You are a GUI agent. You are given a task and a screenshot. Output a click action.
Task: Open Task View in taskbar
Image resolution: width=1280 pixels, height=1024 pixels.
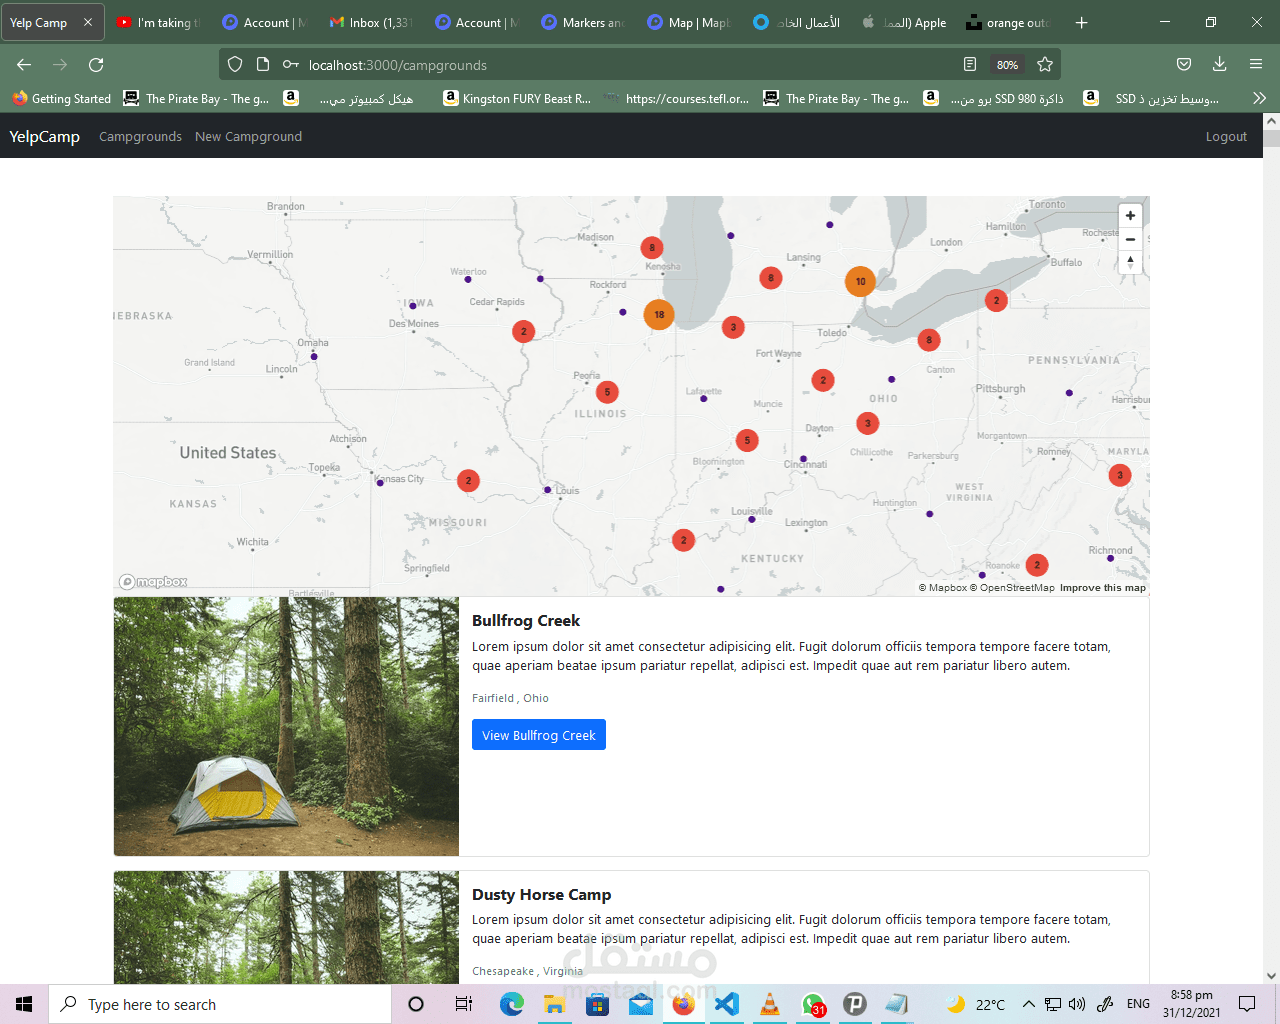point(463,1004)
